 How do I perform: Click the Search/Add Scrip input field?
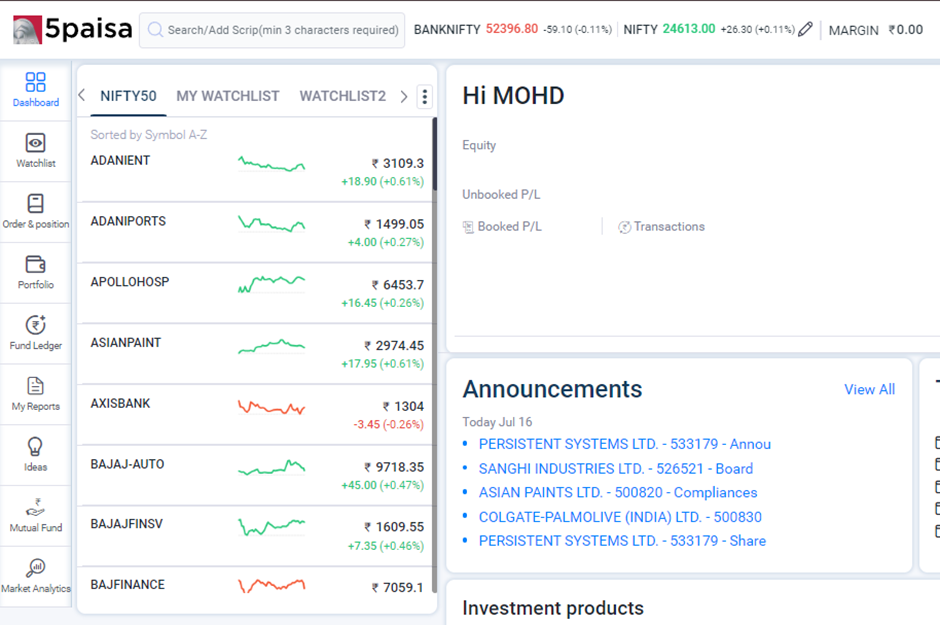point(272,30)
